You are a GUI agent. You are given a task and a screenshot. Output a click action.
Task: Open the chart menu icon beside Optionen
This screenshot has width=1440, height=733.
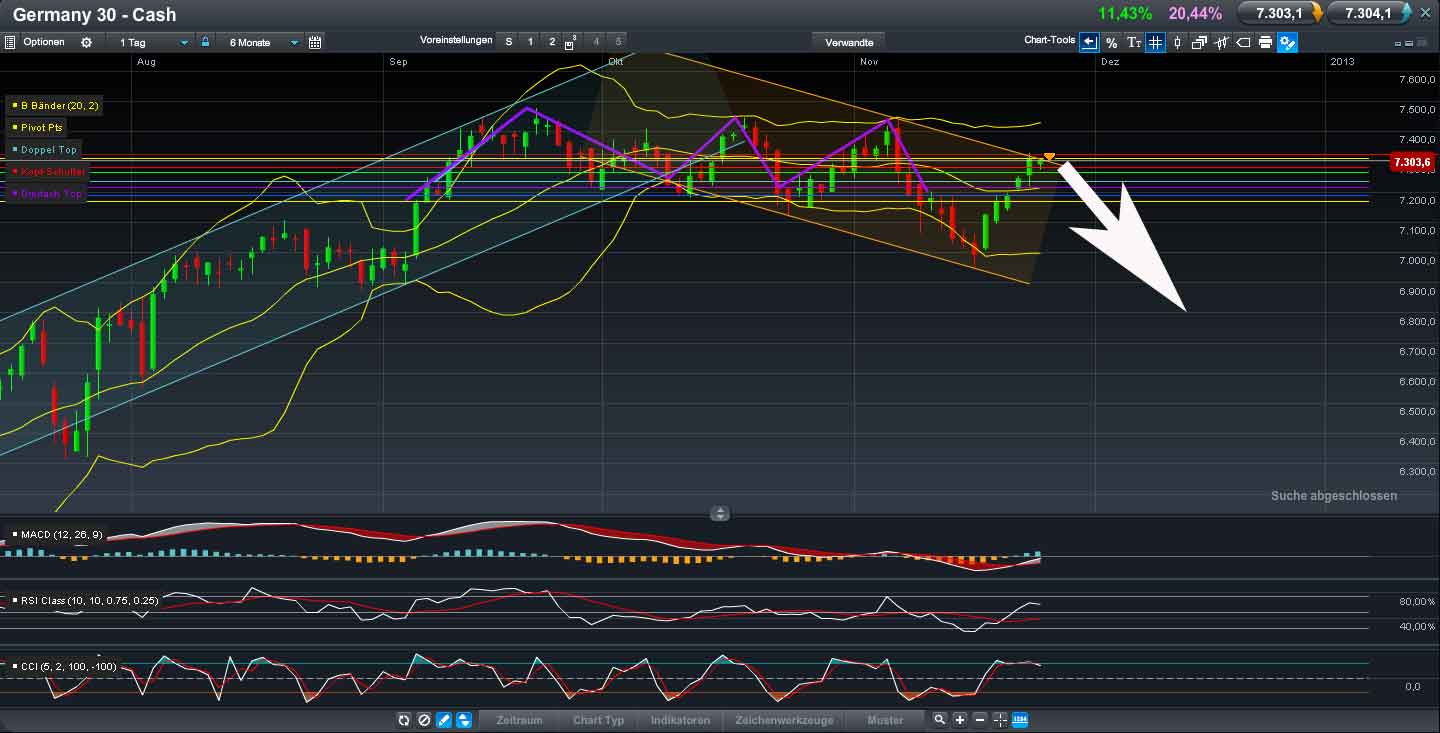(10, 42)
